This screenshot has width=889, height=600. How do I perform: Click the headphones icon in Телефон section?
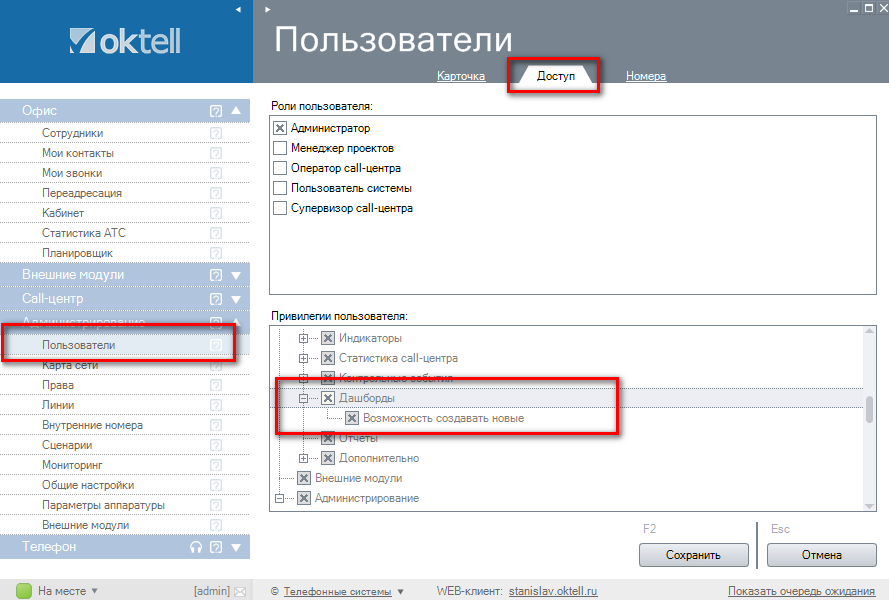click(196, 547)
